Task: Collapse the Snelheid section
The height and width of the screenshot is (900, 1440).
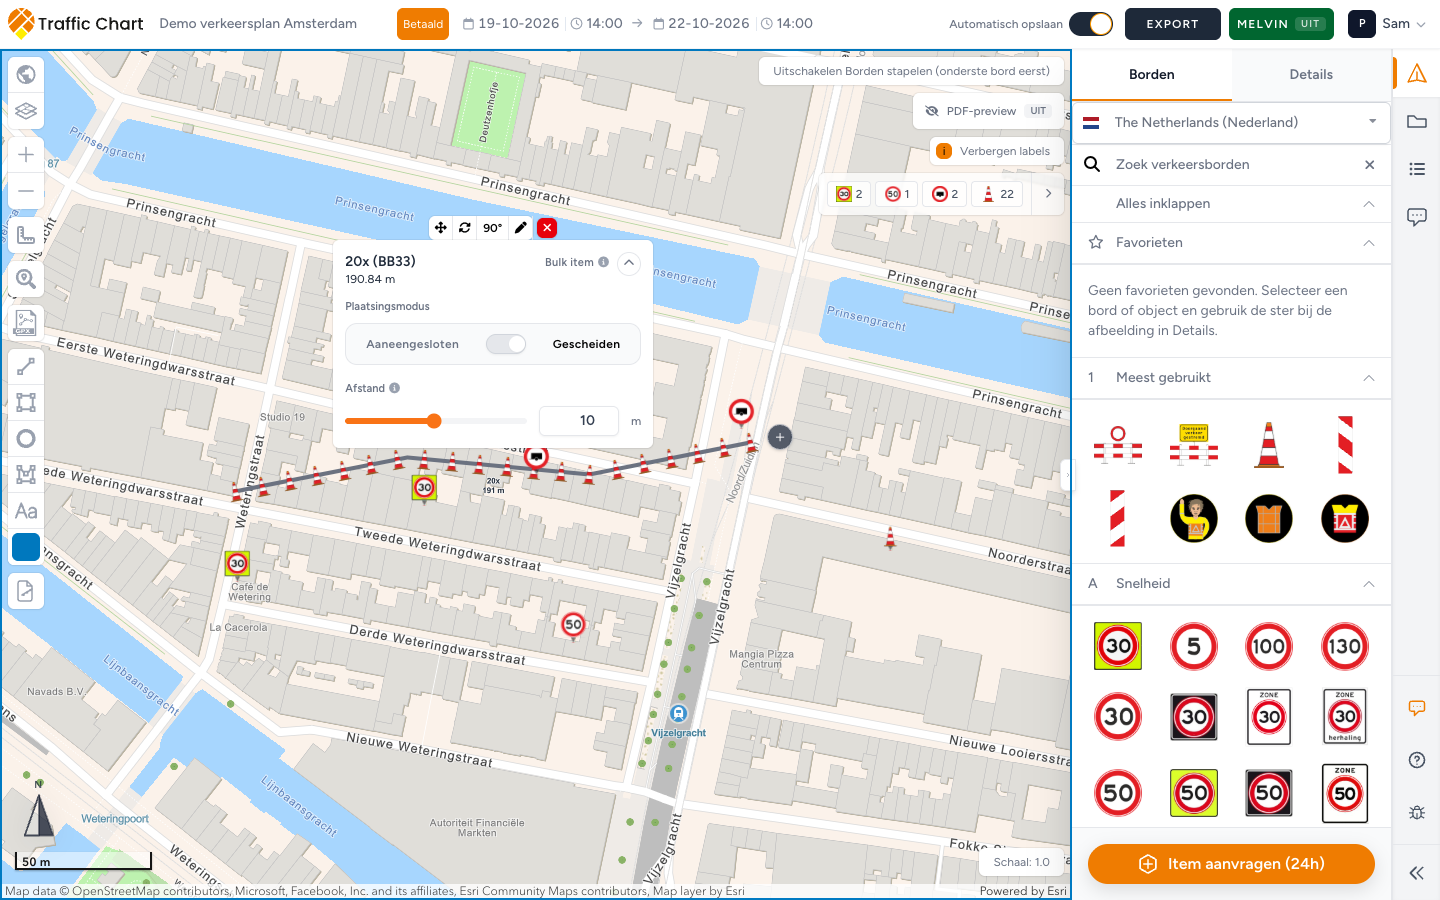Action: click(1369, 584)
